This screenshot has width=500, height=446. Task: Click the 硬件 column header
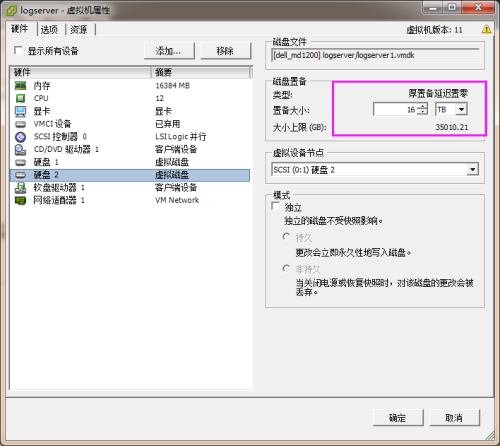click(x=80, y=72)
